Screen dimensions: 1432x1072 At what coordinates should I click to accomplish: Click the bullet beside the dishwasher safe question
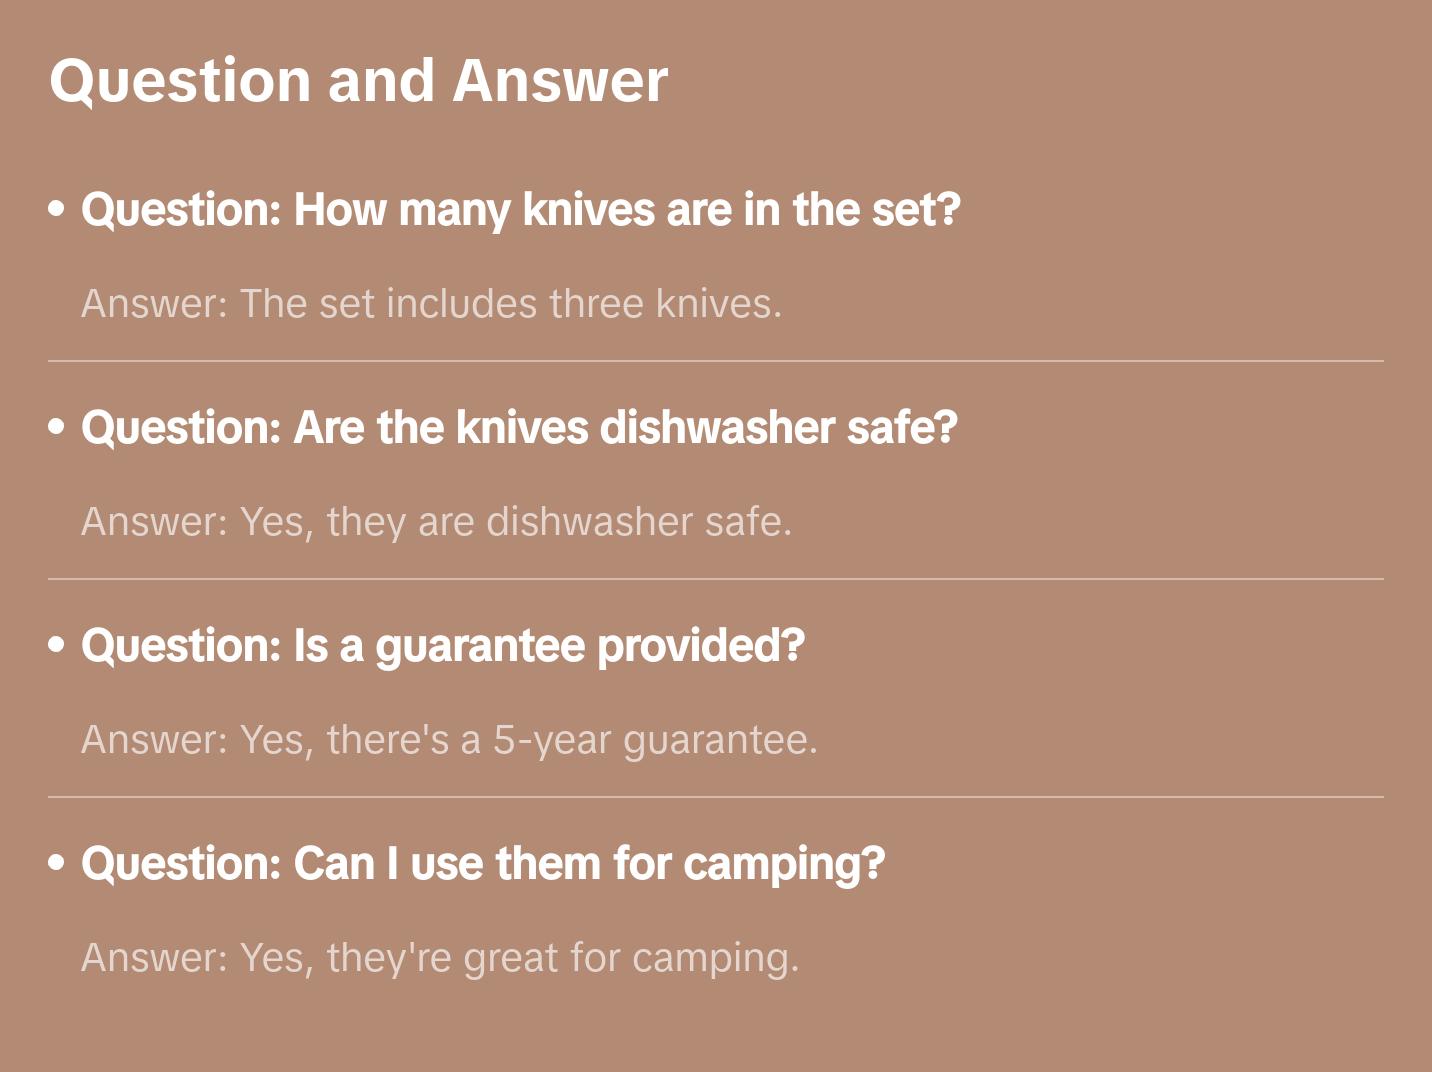[57, 428]
